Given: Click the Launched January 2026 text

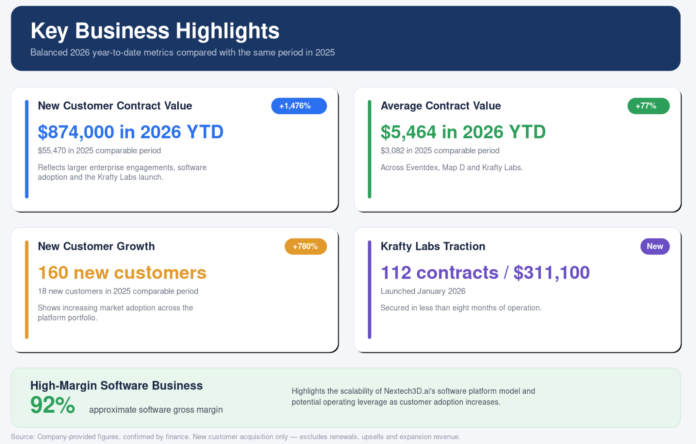Looking at the screenshot, I should (423, 291).
